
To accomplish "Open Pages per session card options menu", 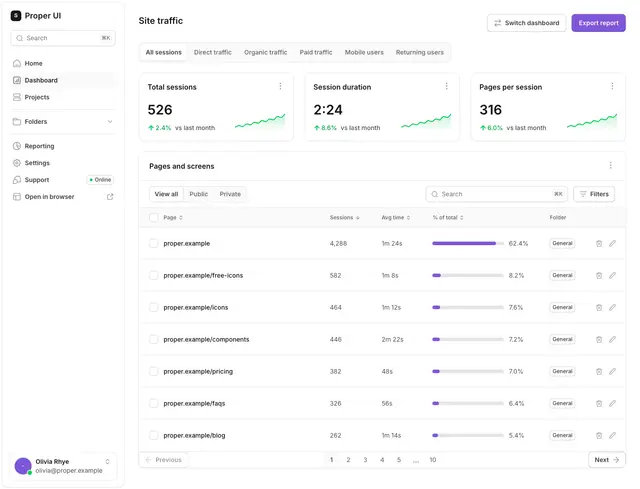I will [x=612, y=86].
